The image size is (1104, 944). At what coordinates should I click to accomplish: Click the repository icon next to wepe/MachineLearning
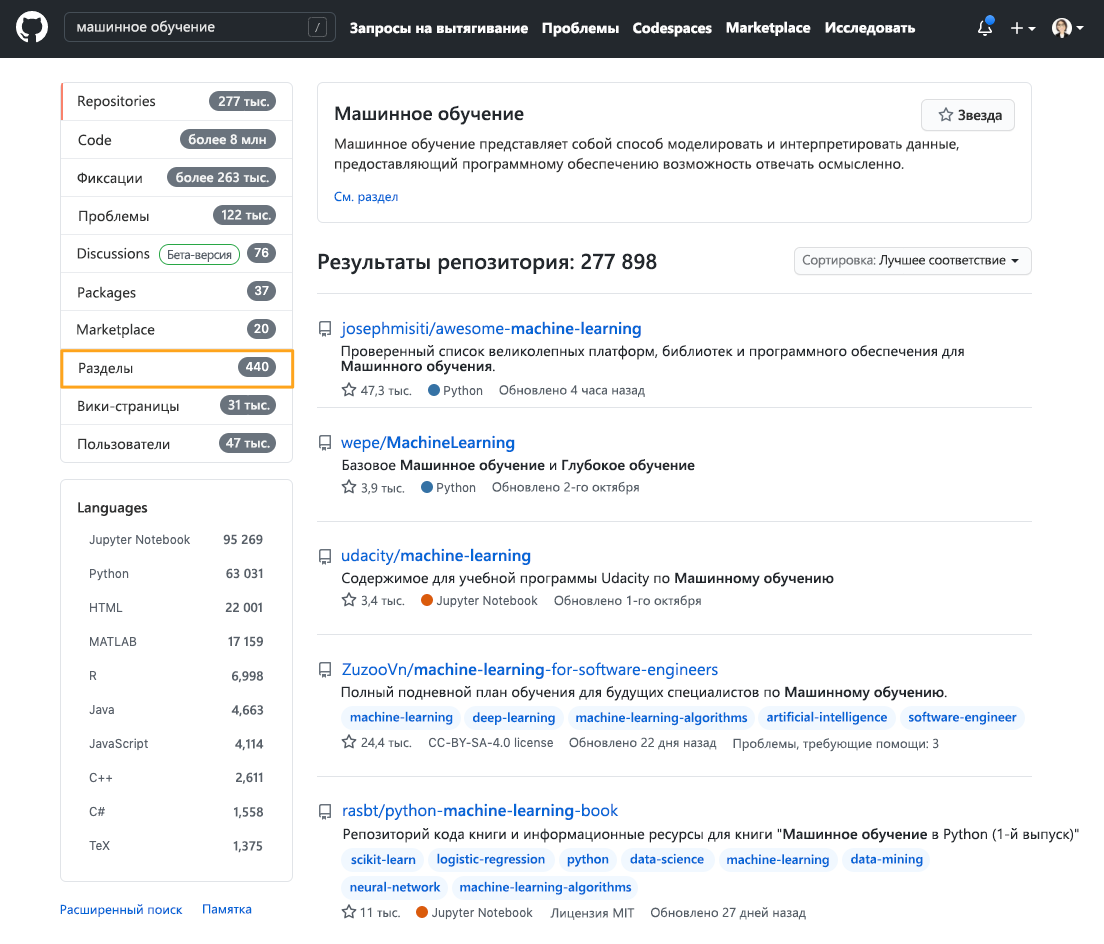click(x=324, y=441)
